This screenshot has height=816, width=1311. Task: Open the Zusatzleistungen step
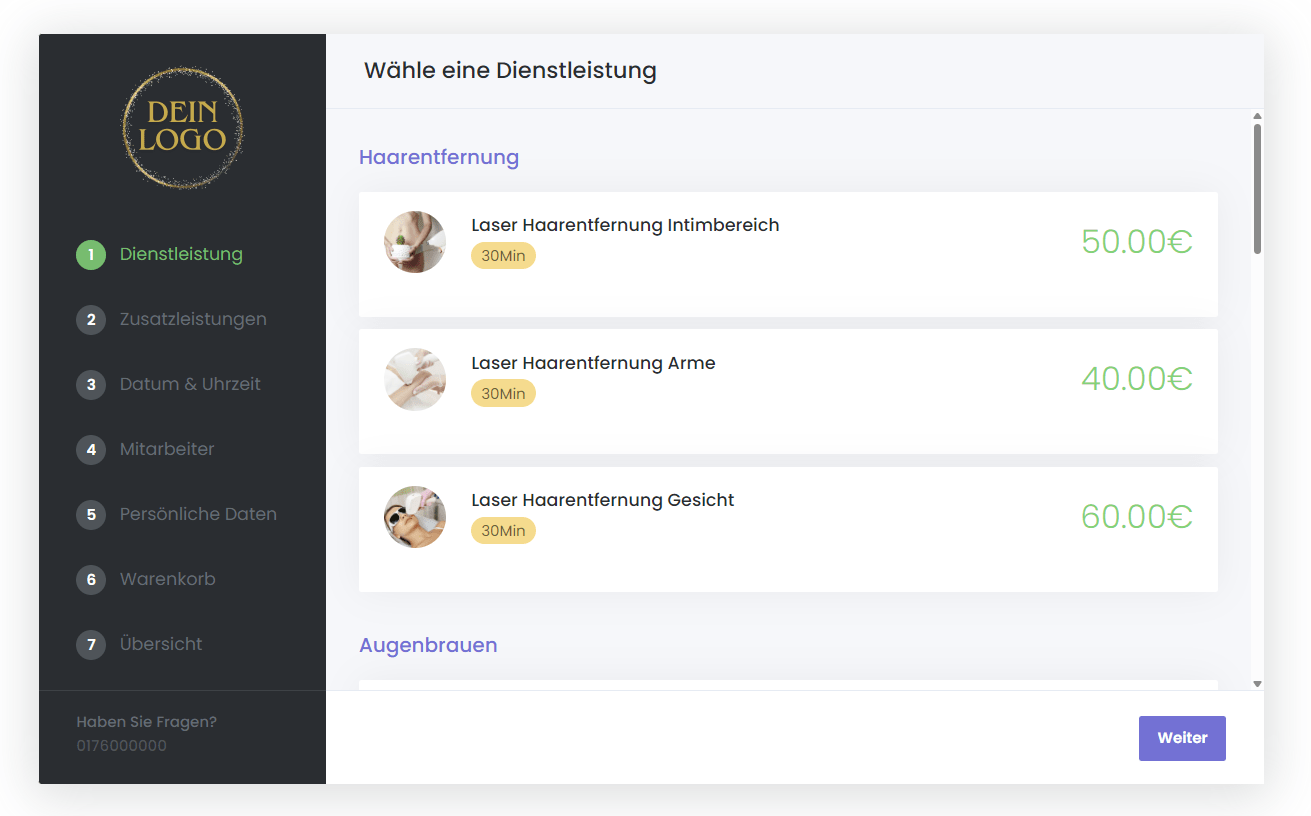point(193,320)
